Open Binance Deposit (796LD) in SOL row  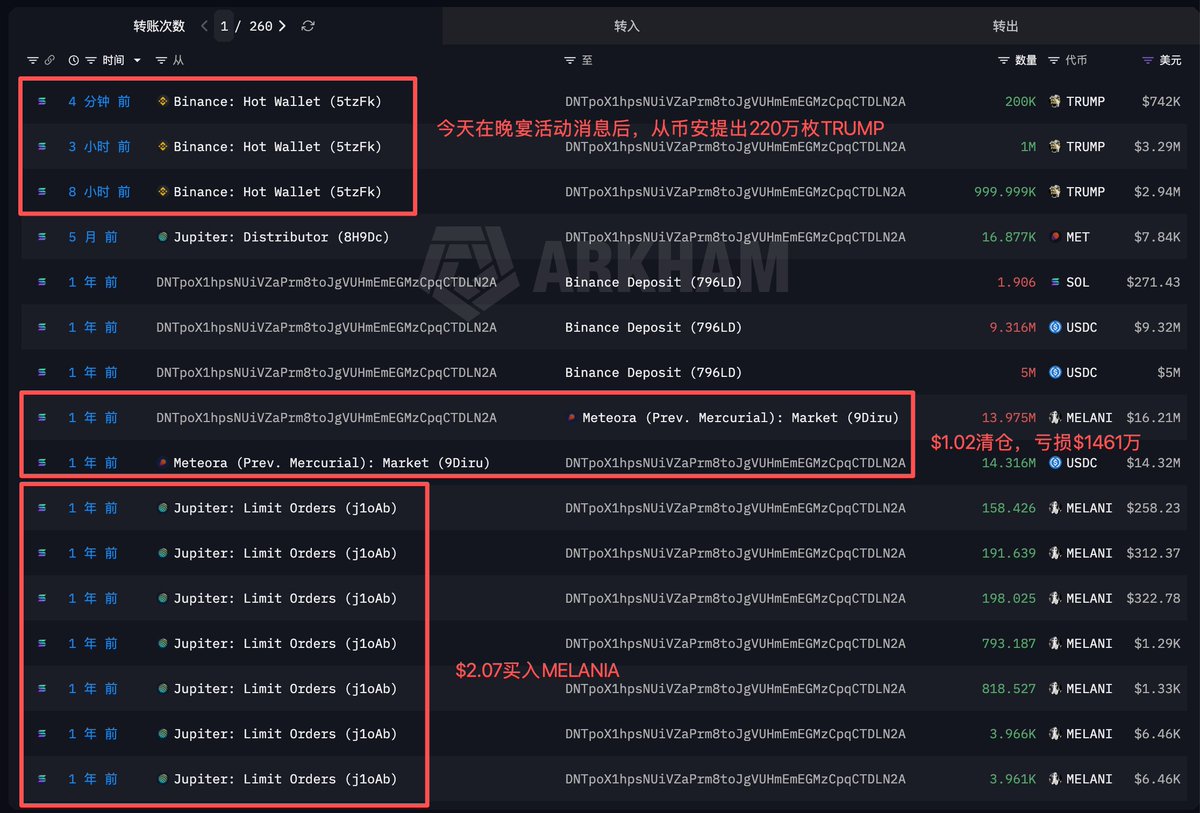(653, 282)
